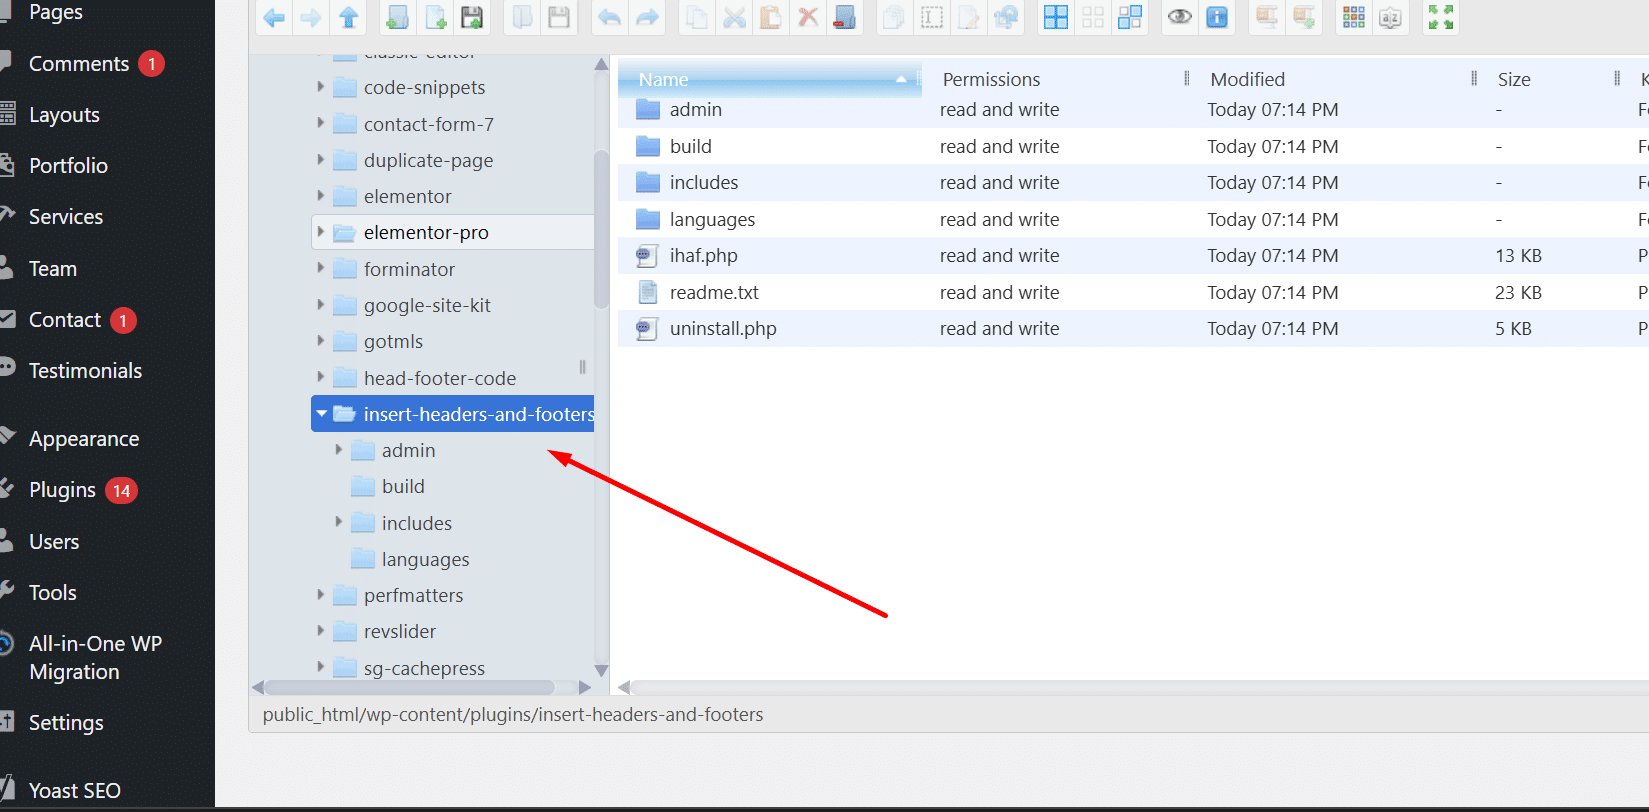Open the Sort a-z toolbar icon
This screenshot has width=1649, height=812.
point(1391,17)
